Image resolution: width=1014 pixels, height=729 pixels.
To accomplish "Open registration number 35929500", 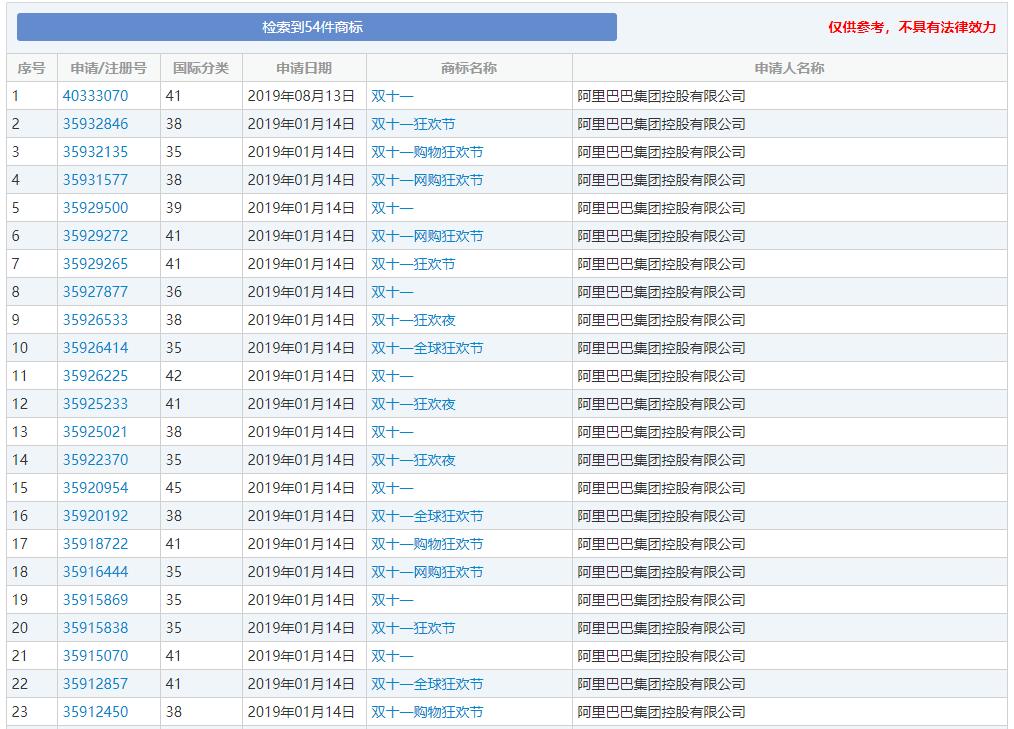I will (x=95, y=208).
